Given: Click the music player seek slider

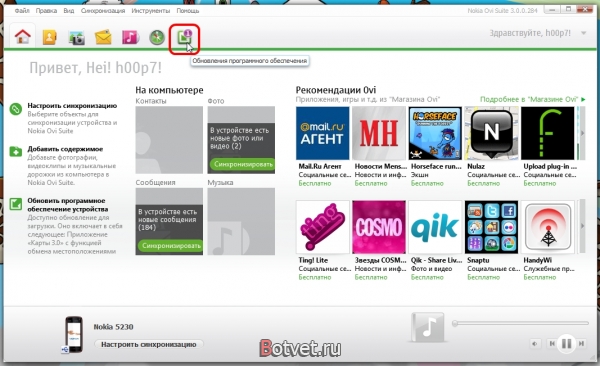Looking at the screenshot, I should pos(520,324).
